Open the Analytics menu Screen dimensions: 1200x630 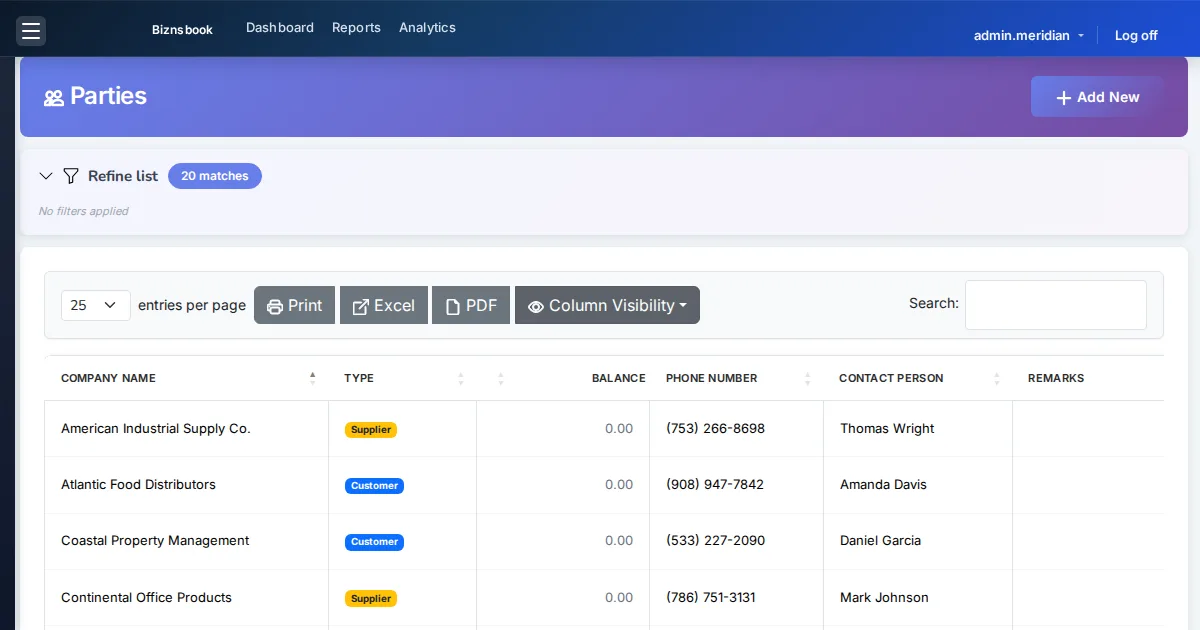(x=427, y=28)
